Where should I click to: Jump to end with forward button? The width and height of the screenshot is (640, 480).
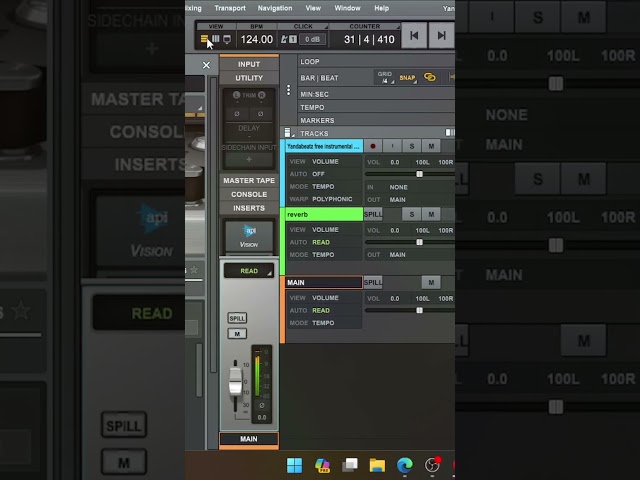pyautogui.click(x=441, y=36)
